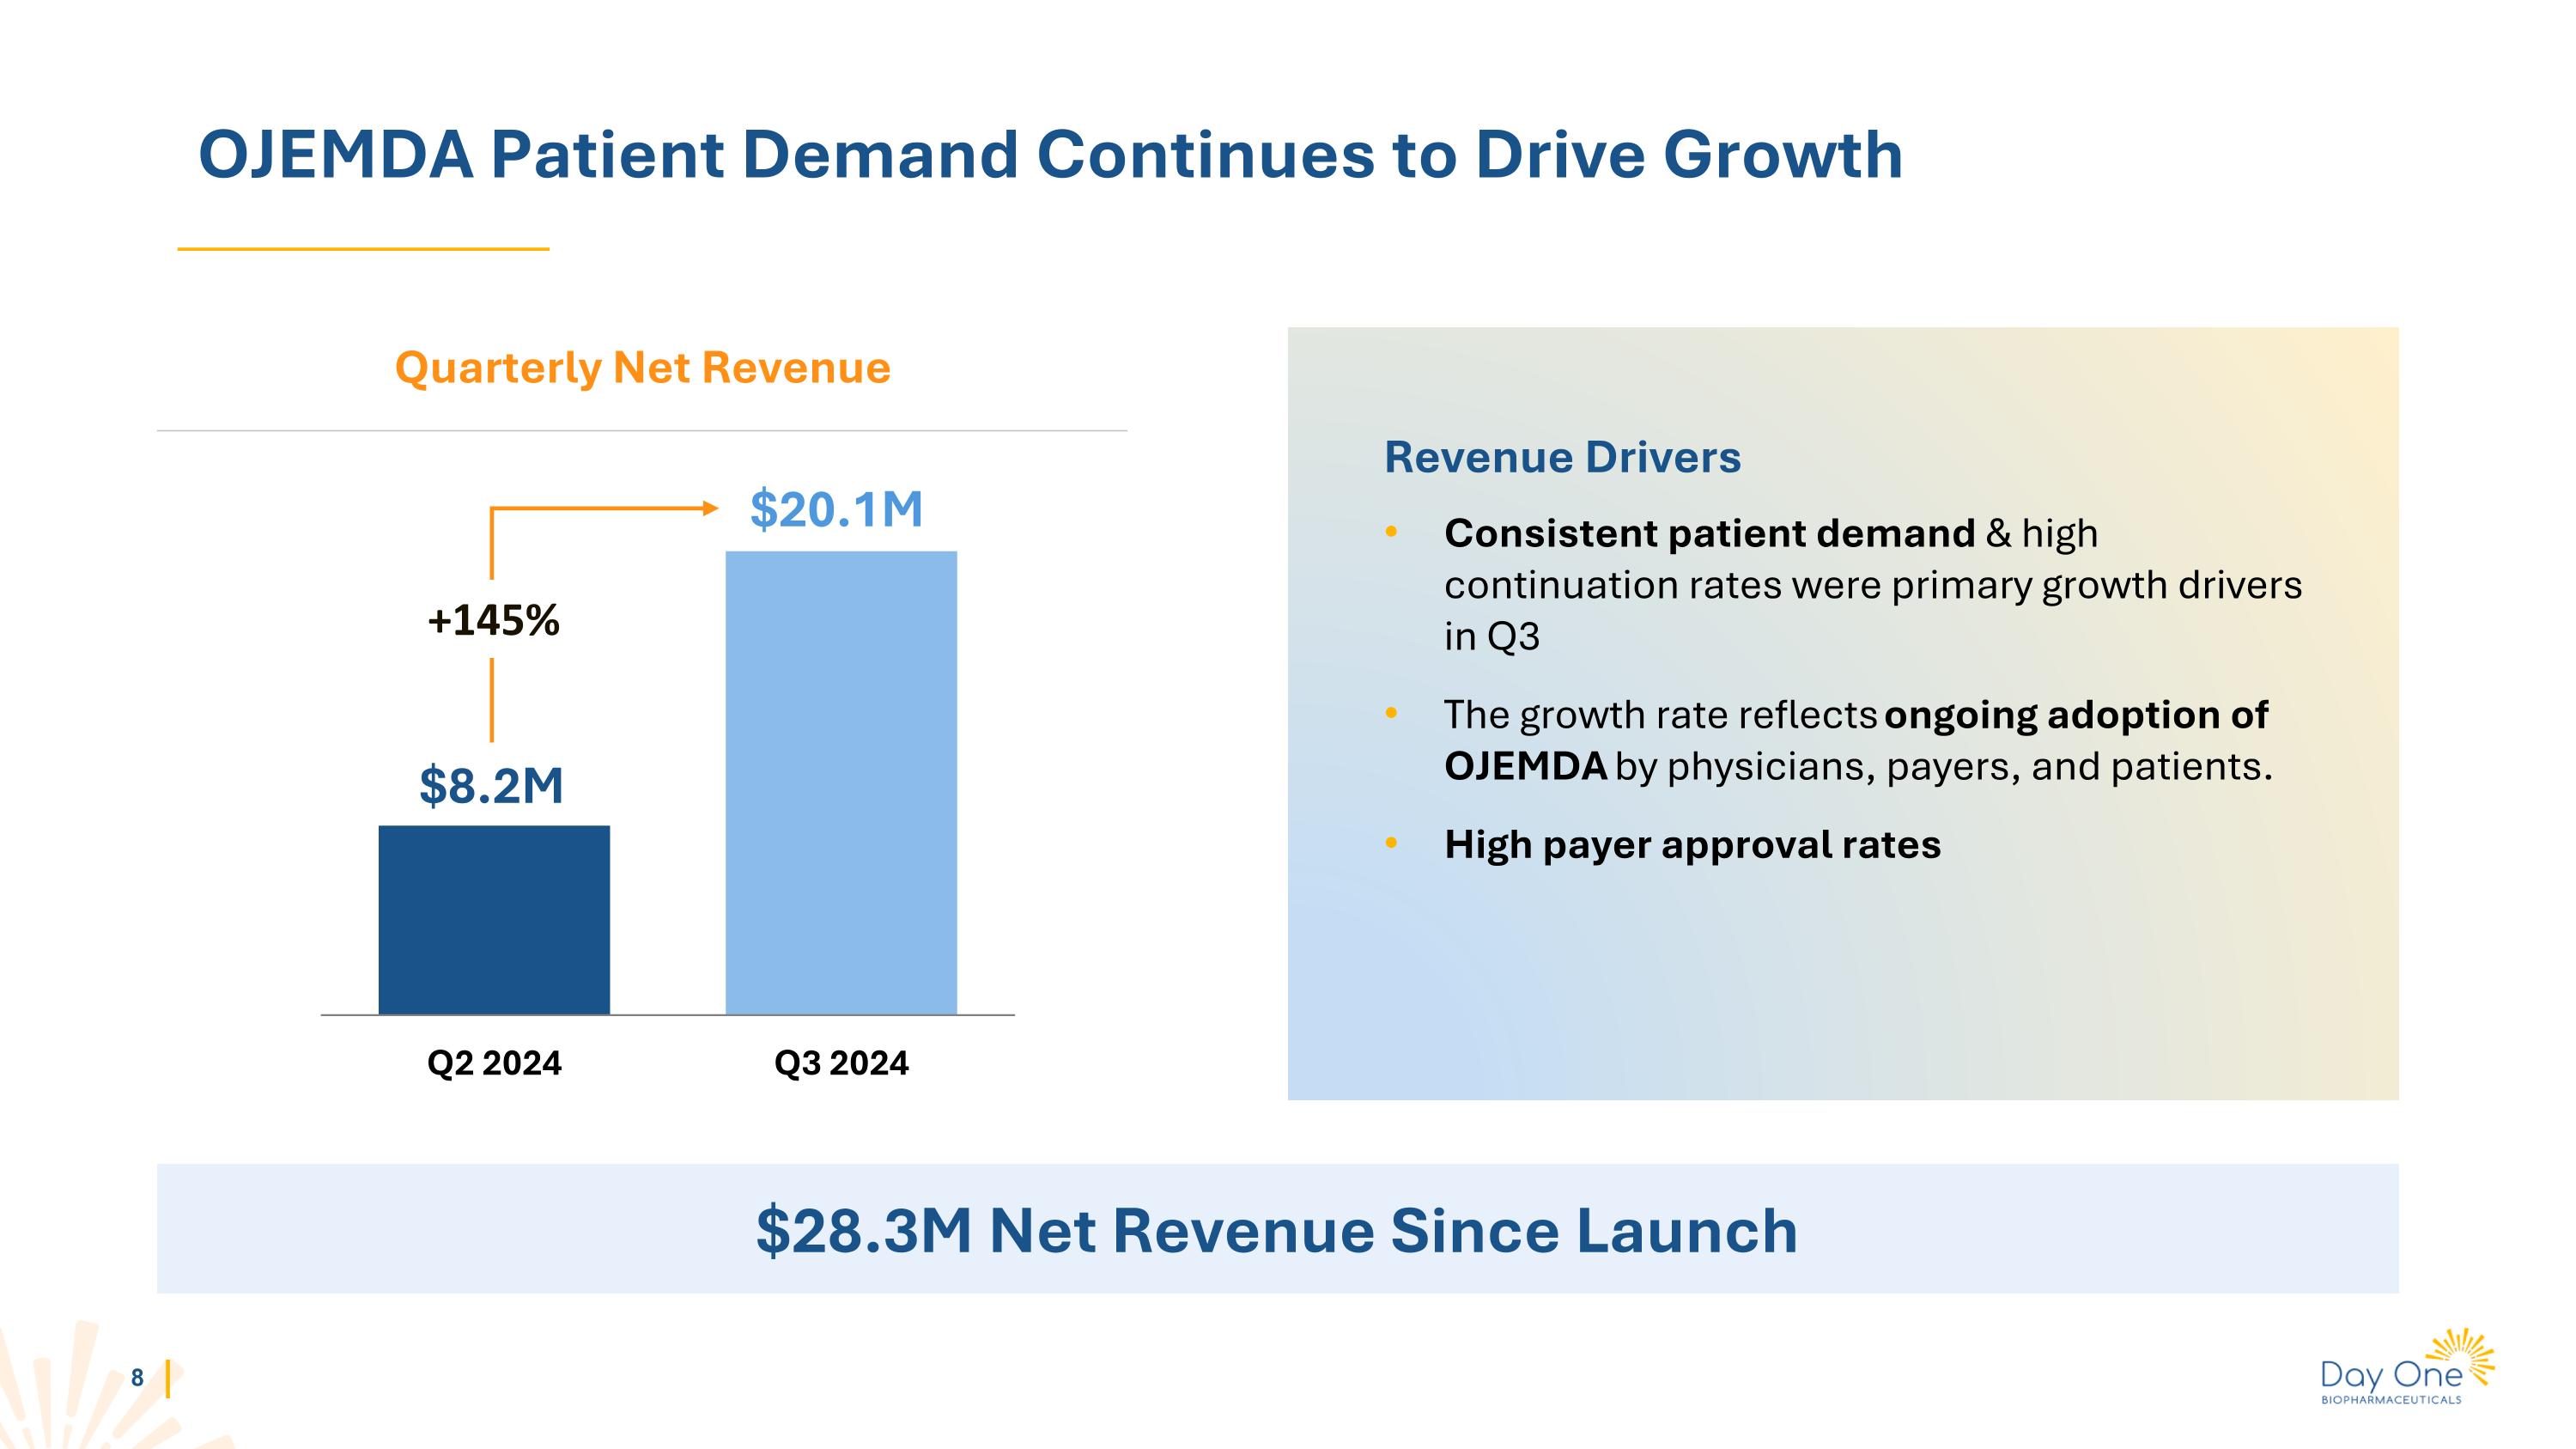Click the dark blue Q2 2024 bar
2576x1449 pixels.
click(x=494, y=920)
